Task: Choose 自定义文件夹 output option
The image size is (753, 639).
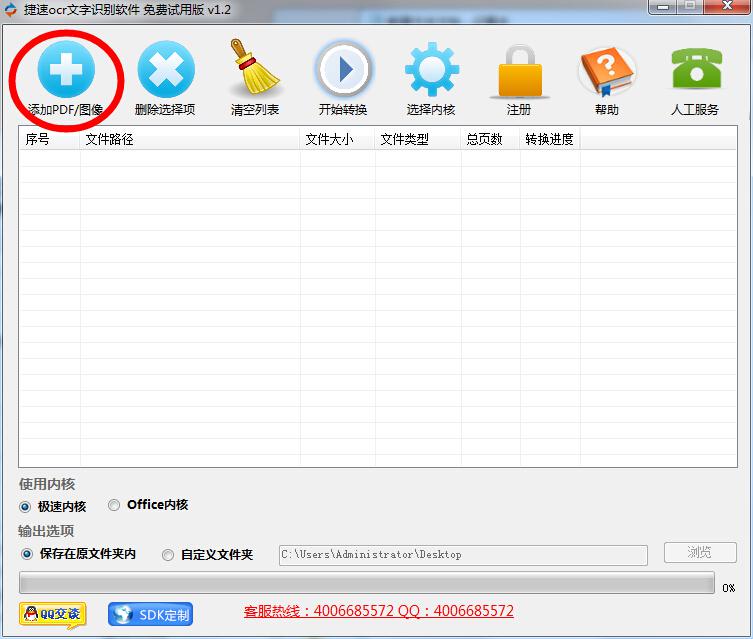Action: pyautogui.click(x=168, y=555)
